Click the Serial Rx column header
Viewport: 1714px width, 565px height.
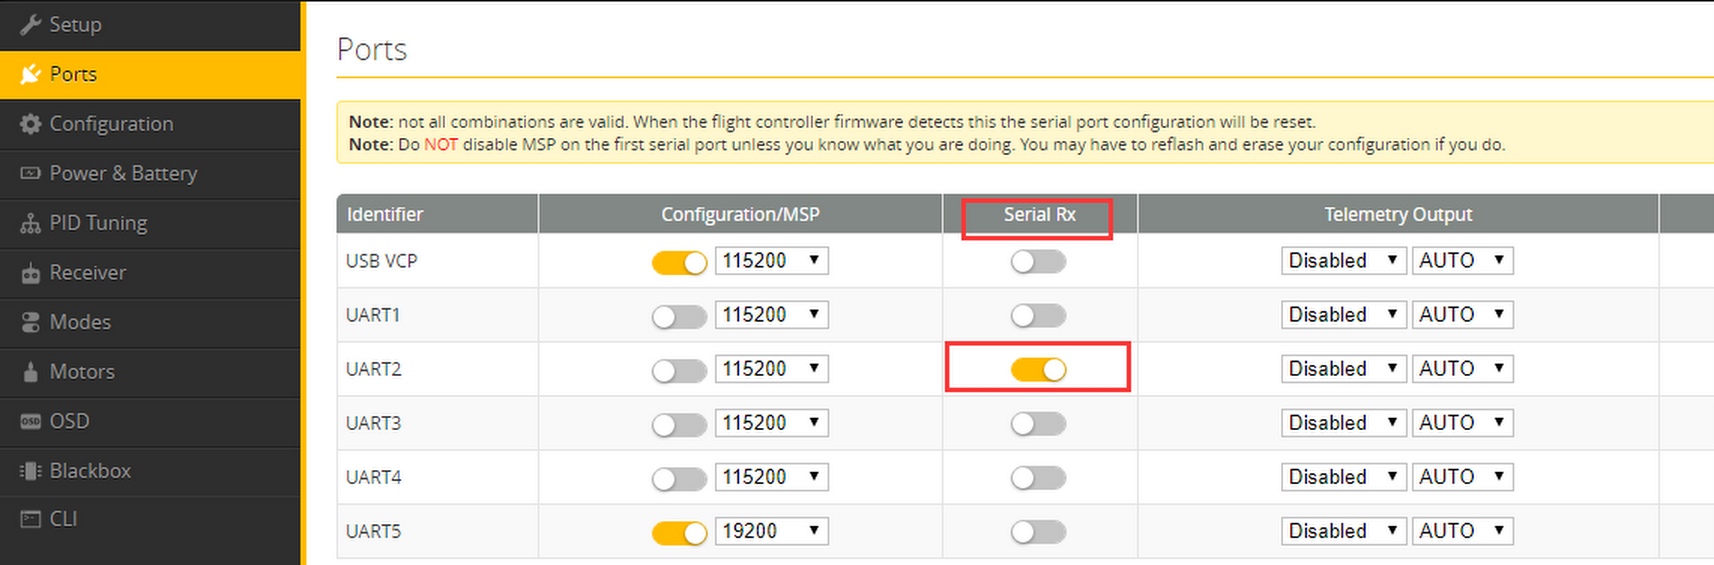coord(1039,214)
